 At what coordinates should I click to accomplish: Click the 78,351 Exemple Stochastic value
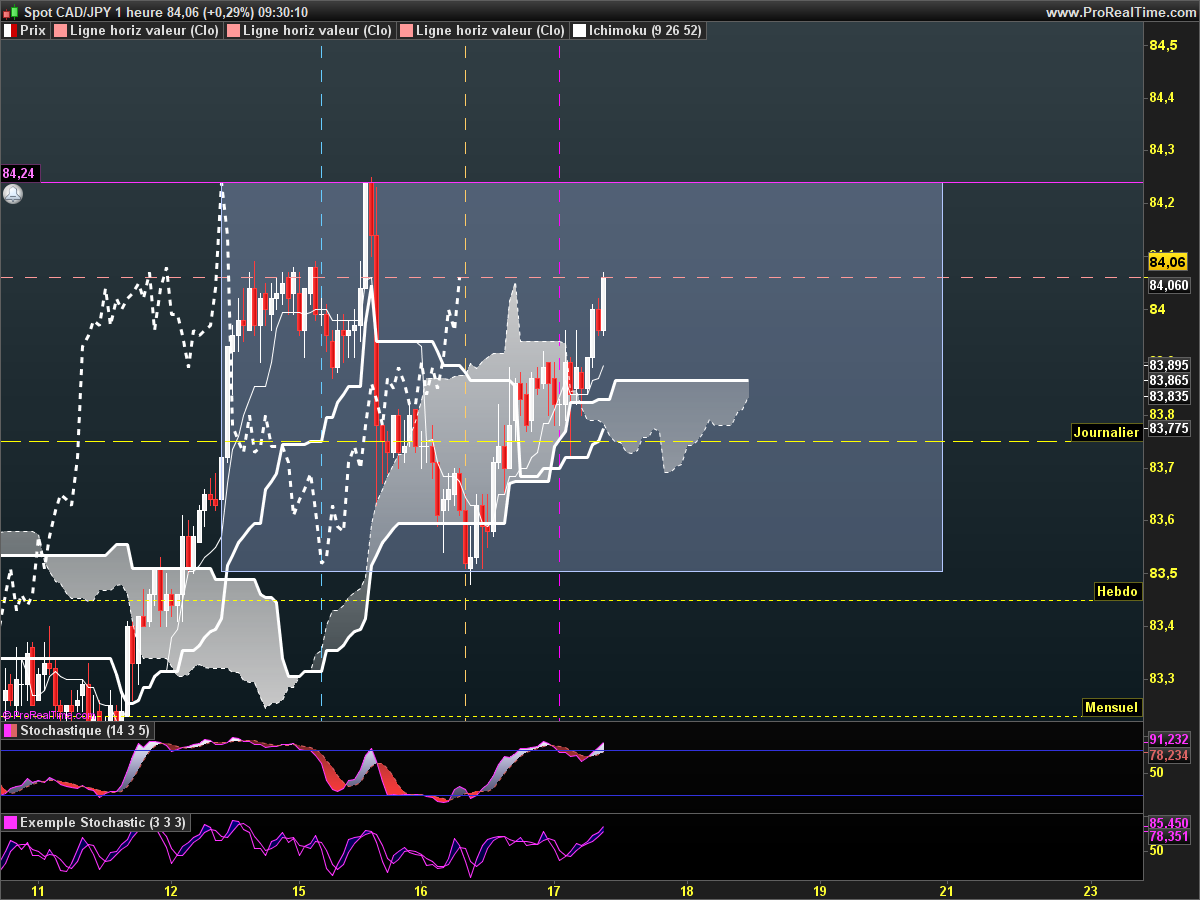click(1169, 837)
